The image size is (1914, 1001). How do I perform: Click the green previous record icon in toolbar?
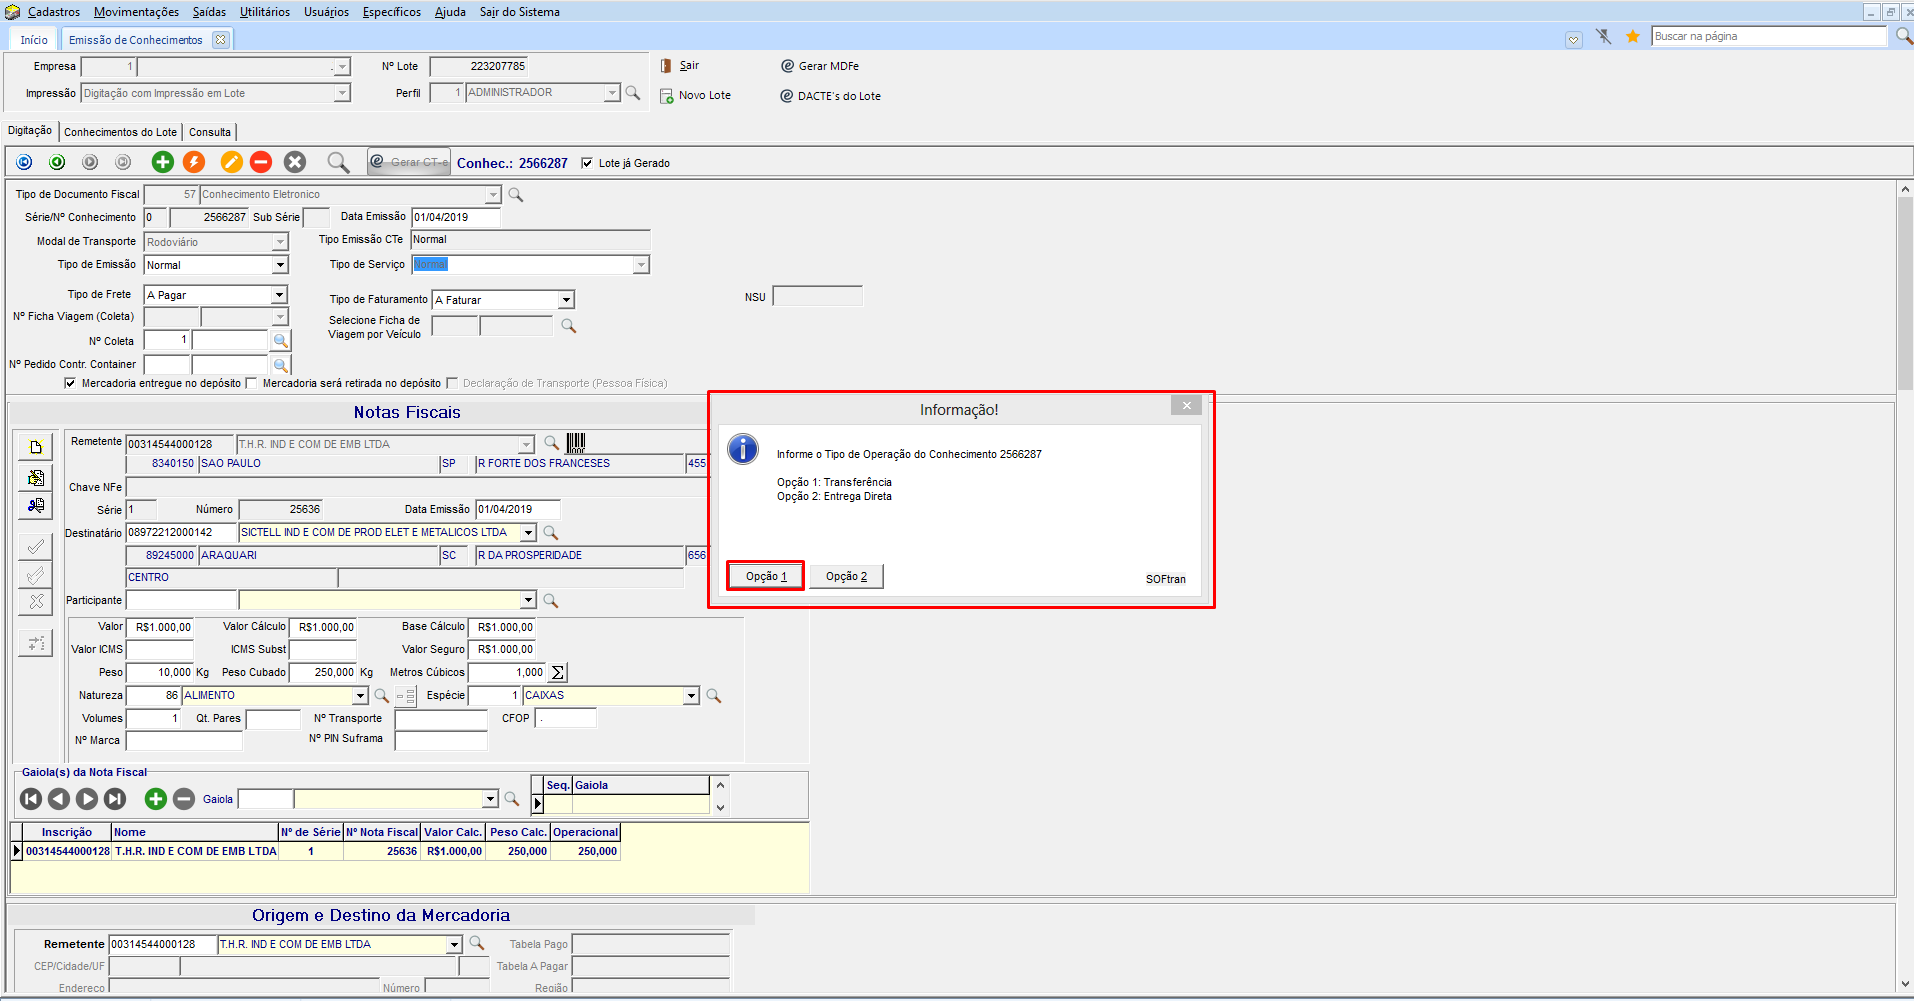pyautogui.click(x=58, y=162)
